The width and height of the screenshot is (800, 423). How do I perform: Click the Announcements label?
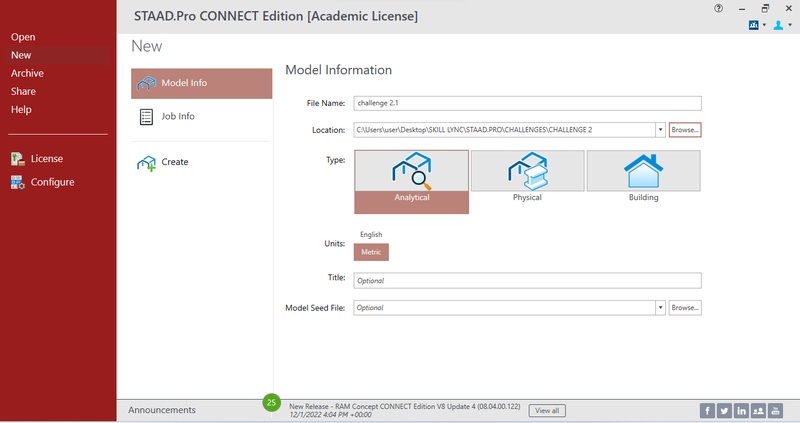162,410
